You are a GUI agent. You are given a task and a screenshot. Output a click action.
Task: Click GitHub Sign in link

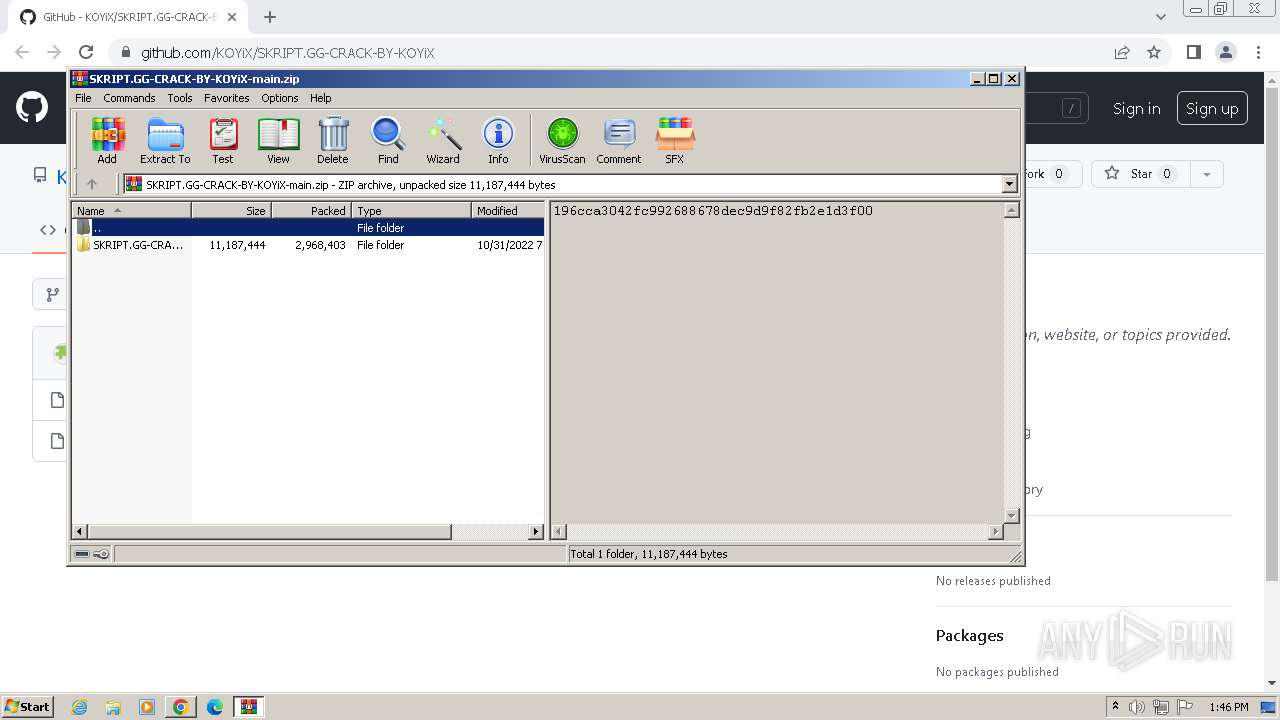tap(1137, 108)
